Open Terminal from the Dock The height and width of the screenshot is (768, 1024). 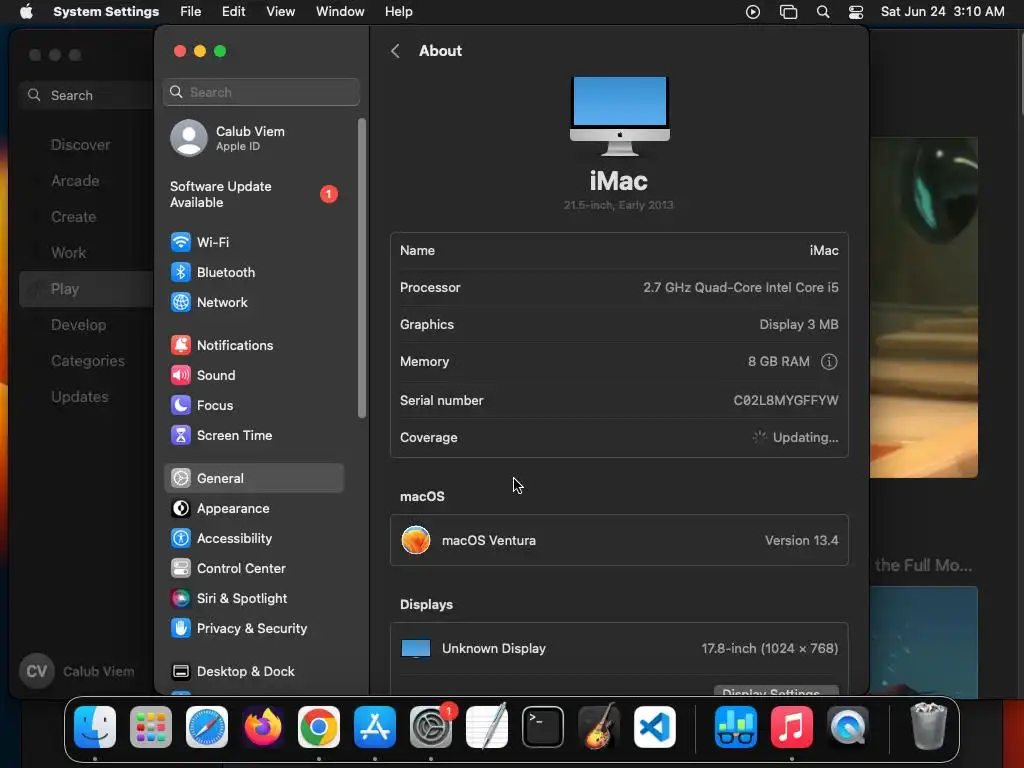pyautogui.click(x=543, y=727)
